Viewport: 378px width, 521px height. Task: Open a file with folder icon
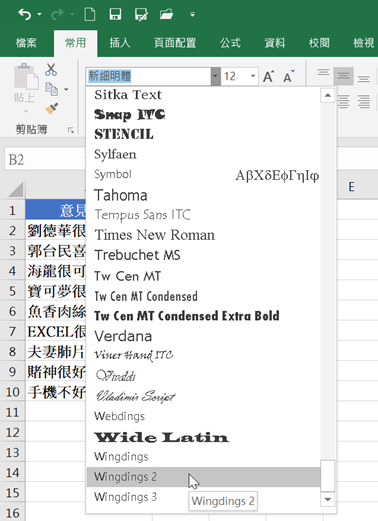pos(166,14)
